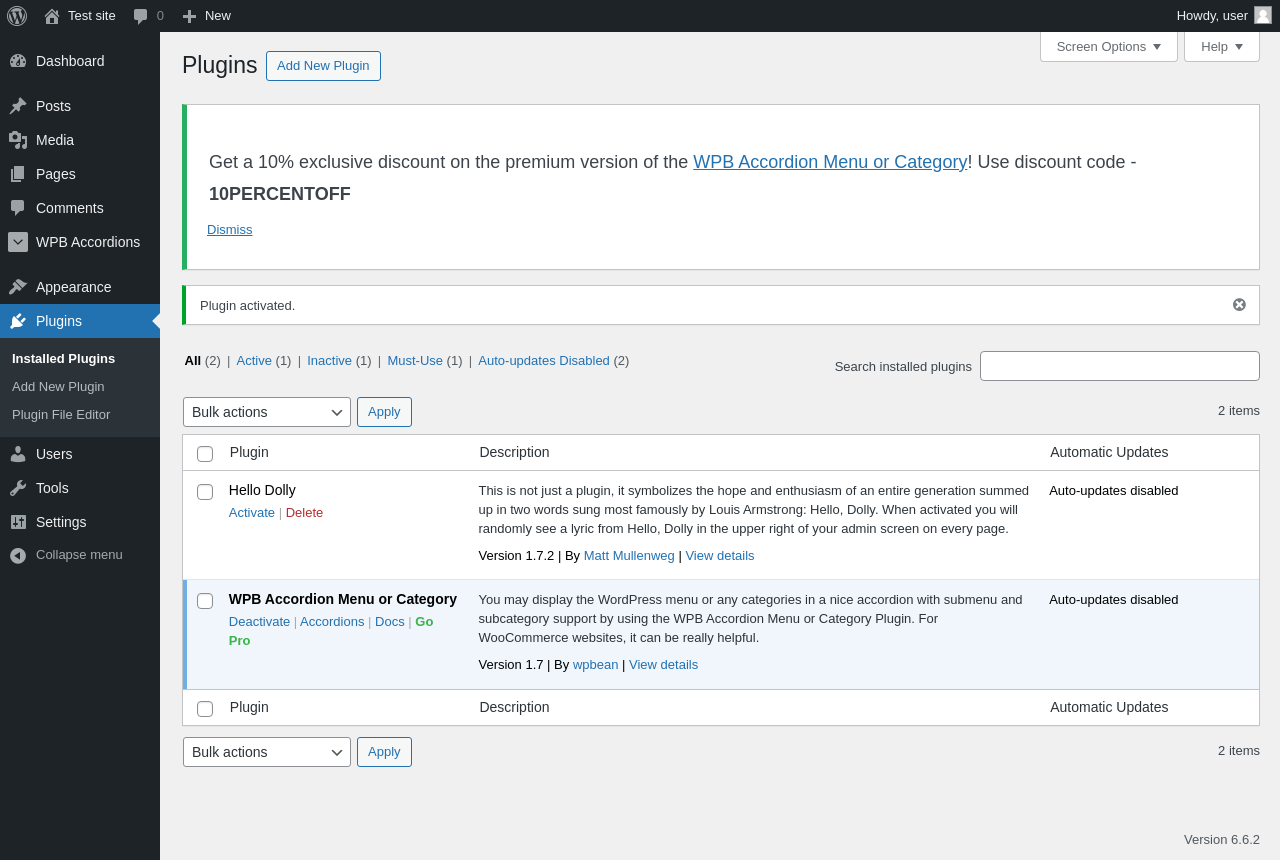This screenshot has height=860, width=1280.
Task: Open wpbean author link
Action: [595, 665]
